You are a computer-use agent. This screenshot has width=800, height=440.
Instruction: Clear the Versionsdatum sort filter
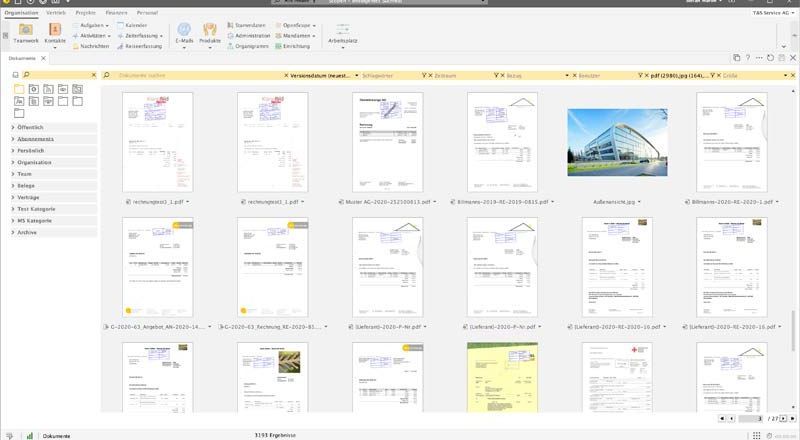(x=286, y=75)
